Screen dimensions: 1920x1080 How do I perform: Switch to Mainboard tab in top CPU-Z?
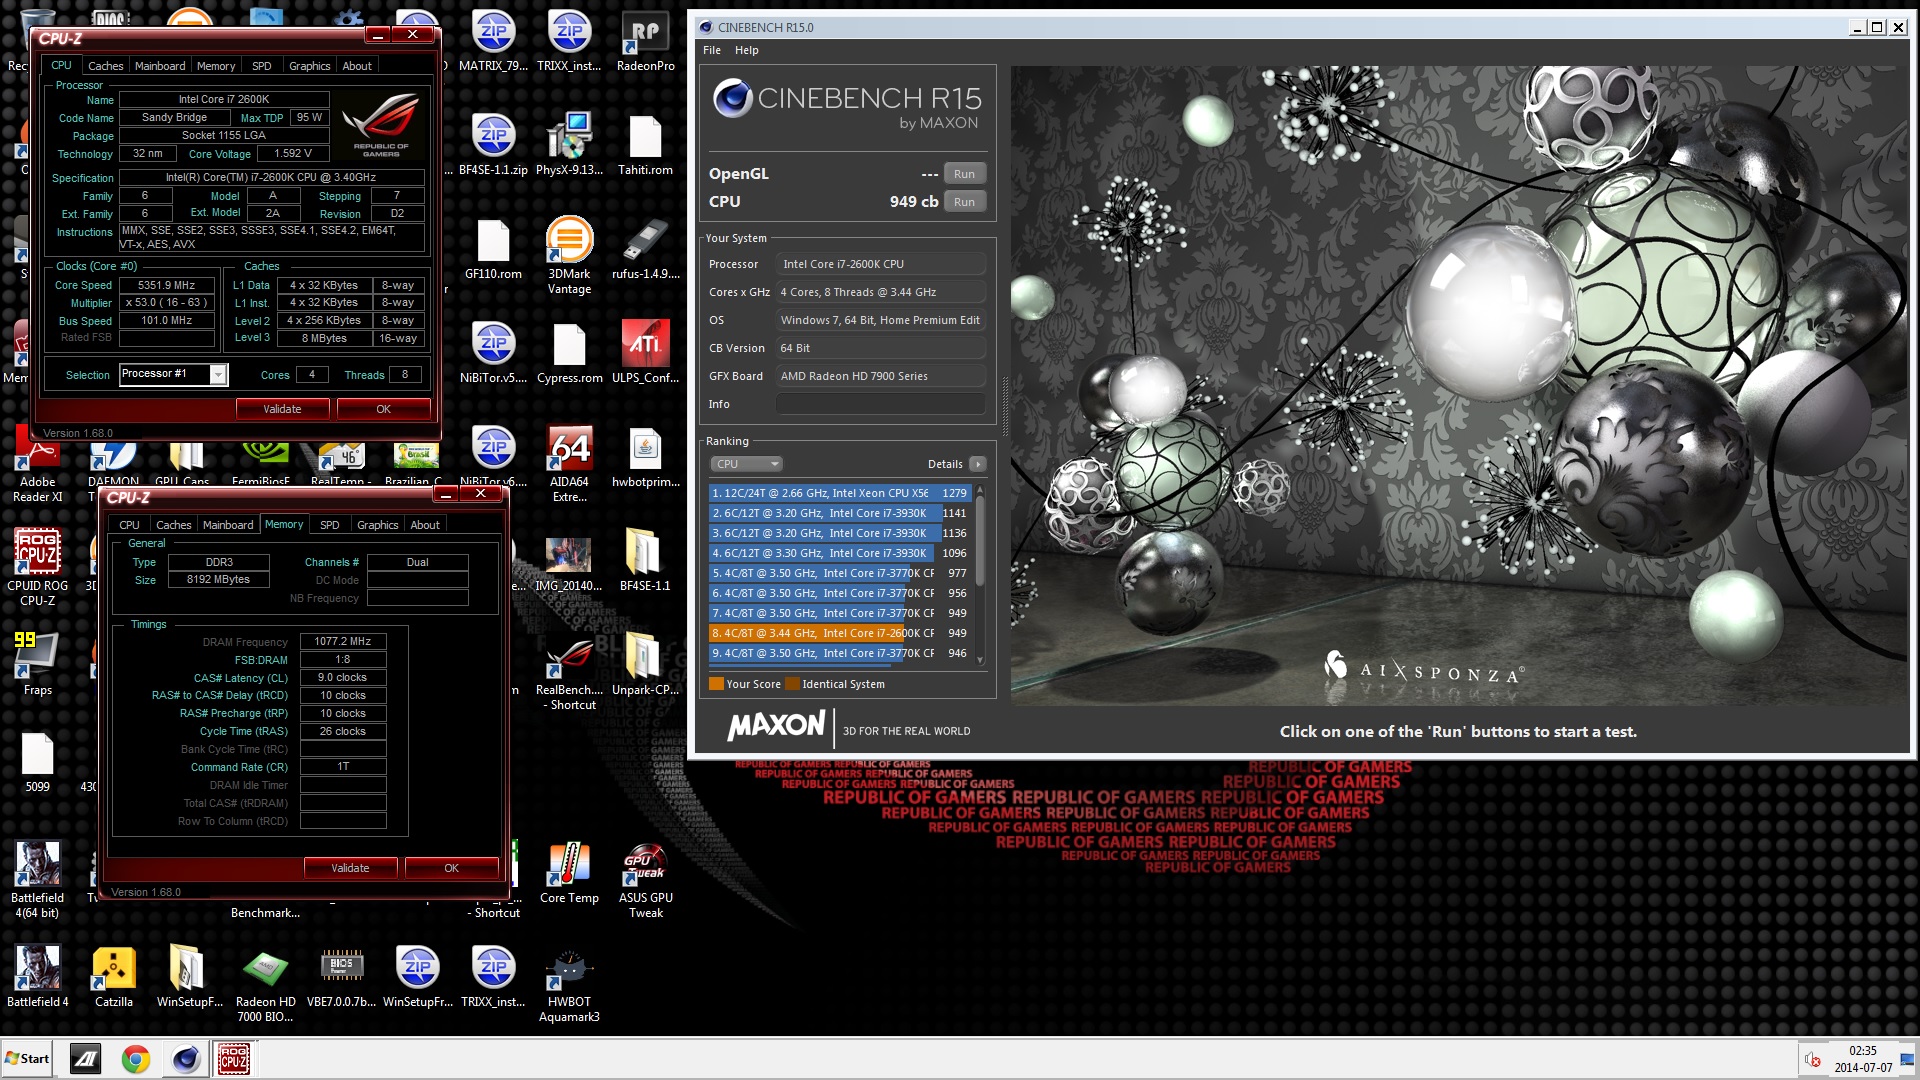click(160, 66)
